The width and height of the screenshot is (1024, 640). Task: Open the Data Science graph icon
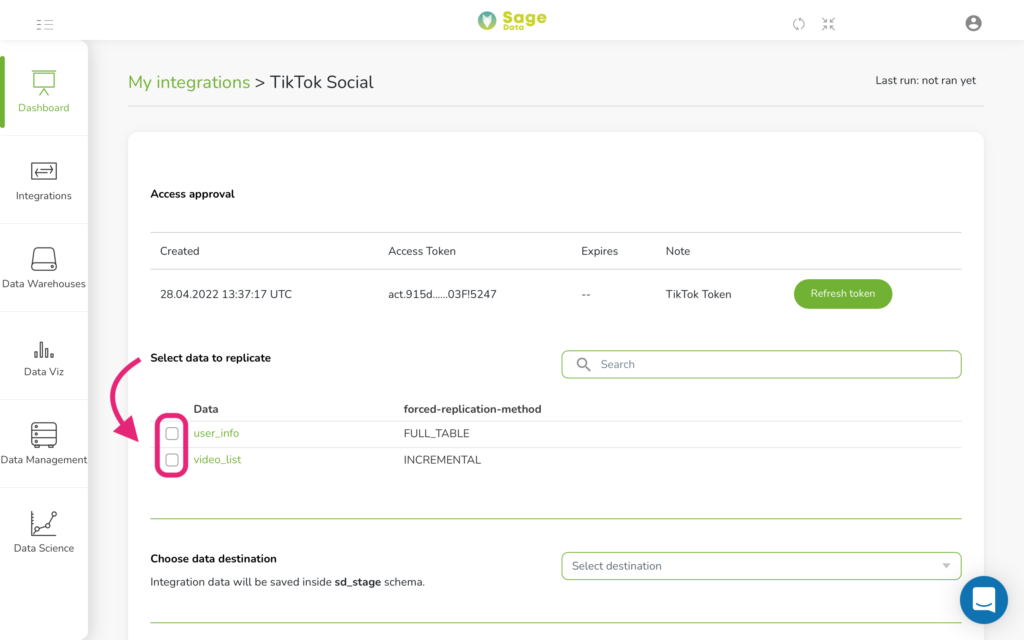[x=44, y=523]
